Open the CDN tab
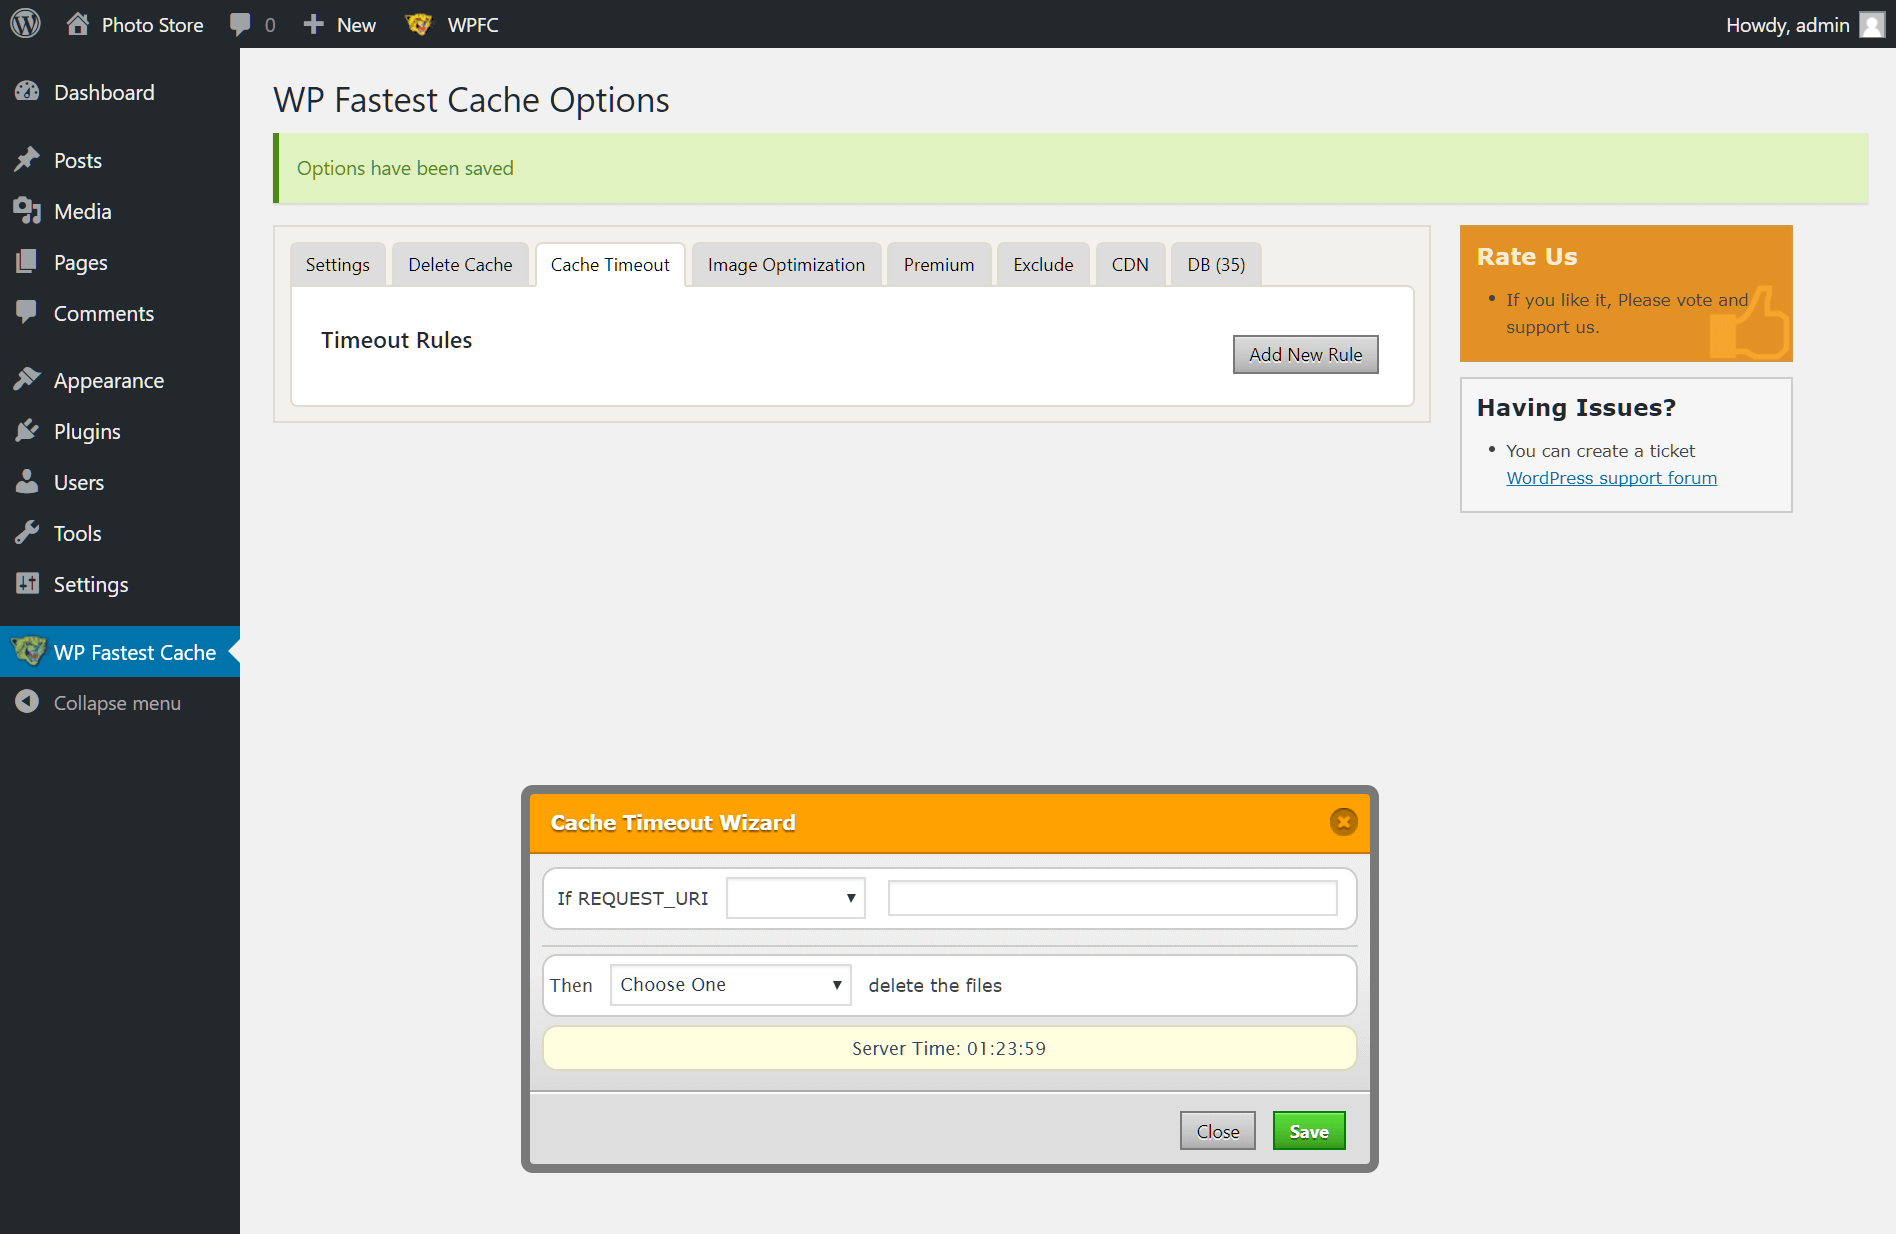 click(x=1130, y=265)
